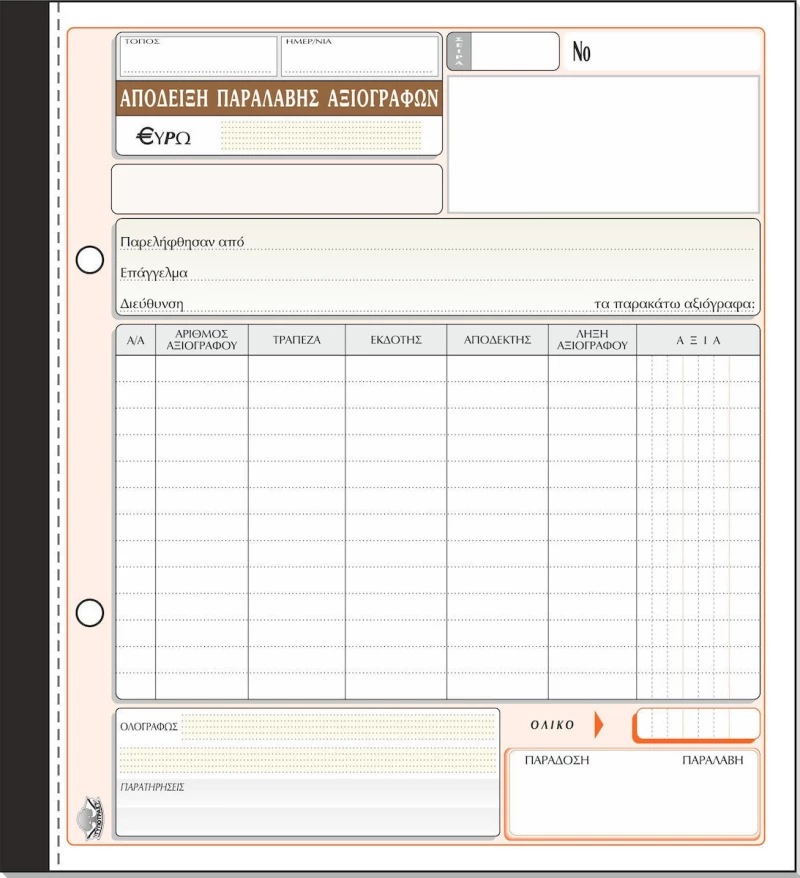Click the ΤΡΑΠΕΖΑ column header
The width and height of the screenshot is (800, 878).
tap(297, 340)
